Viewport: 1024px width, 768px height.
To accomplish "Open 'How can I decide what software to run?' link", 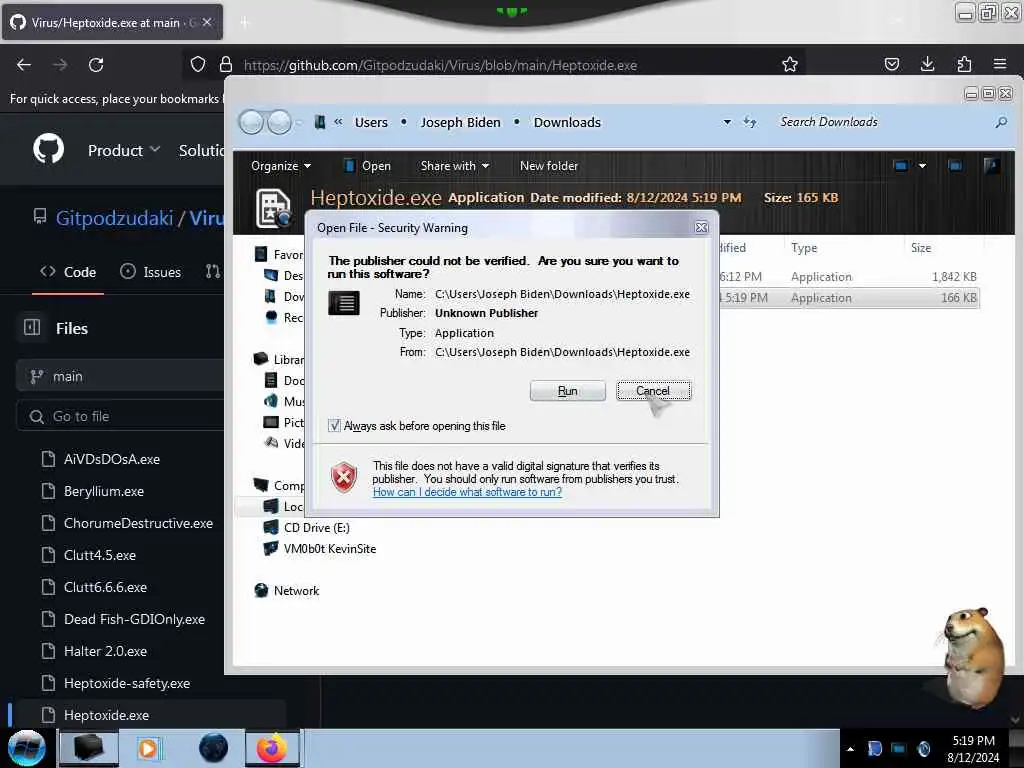I will pos(467,492).
